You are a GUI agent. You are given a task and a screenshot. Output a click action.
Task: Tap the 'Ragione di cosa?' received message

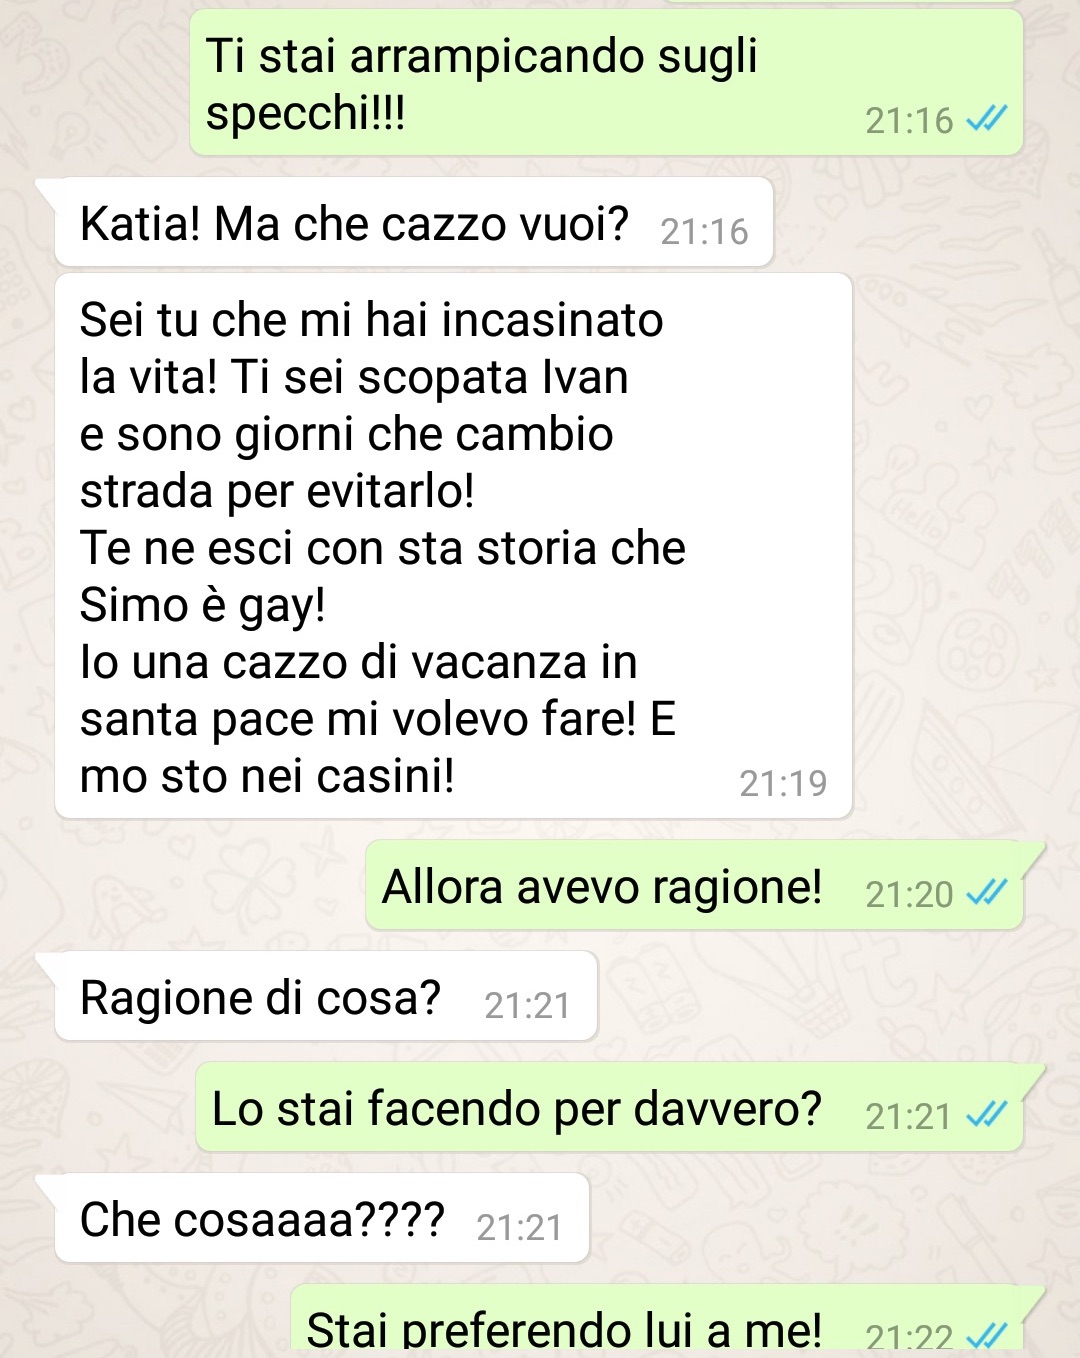(x=326, y=996)
